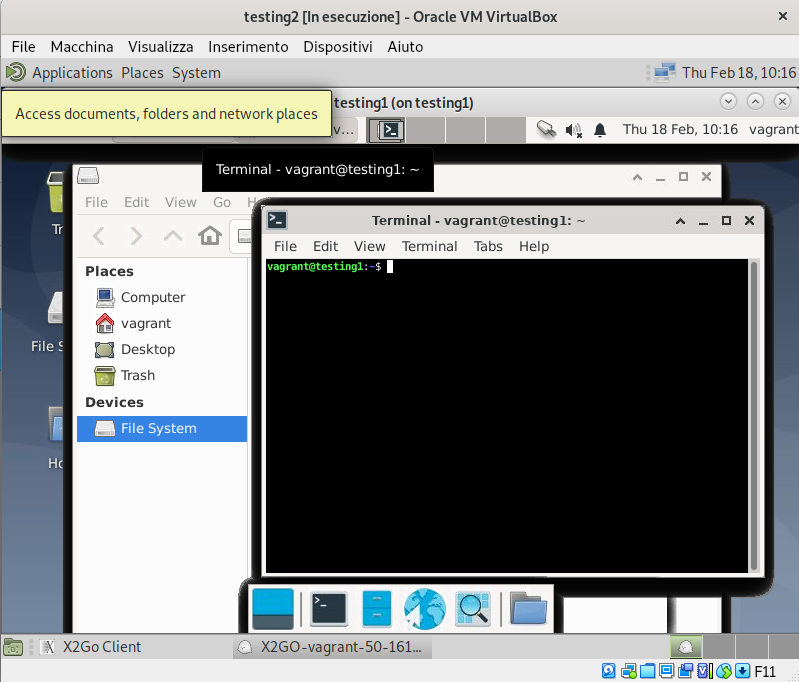
Task: Open the Go menu in the file manager
Action: click(222, 202)
